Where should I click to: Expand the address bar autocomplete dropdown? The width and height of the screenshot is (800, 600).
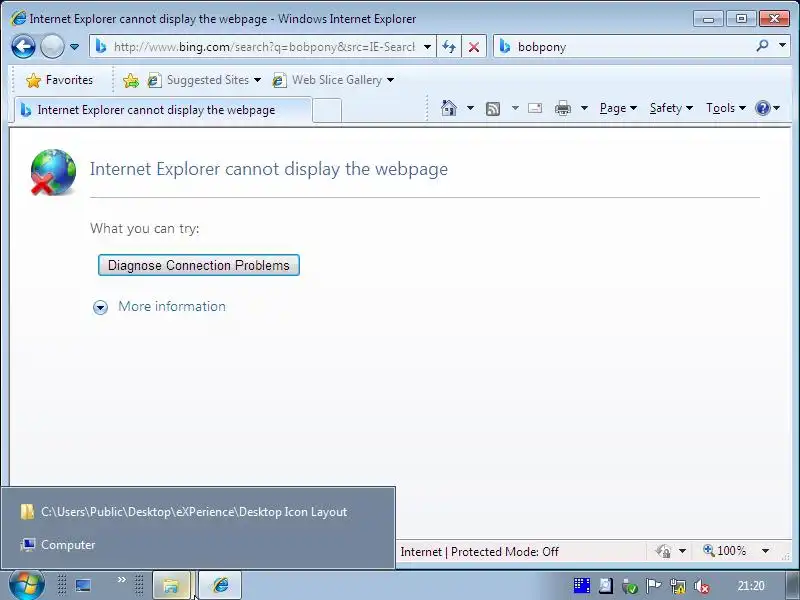[x=428, y=47]
